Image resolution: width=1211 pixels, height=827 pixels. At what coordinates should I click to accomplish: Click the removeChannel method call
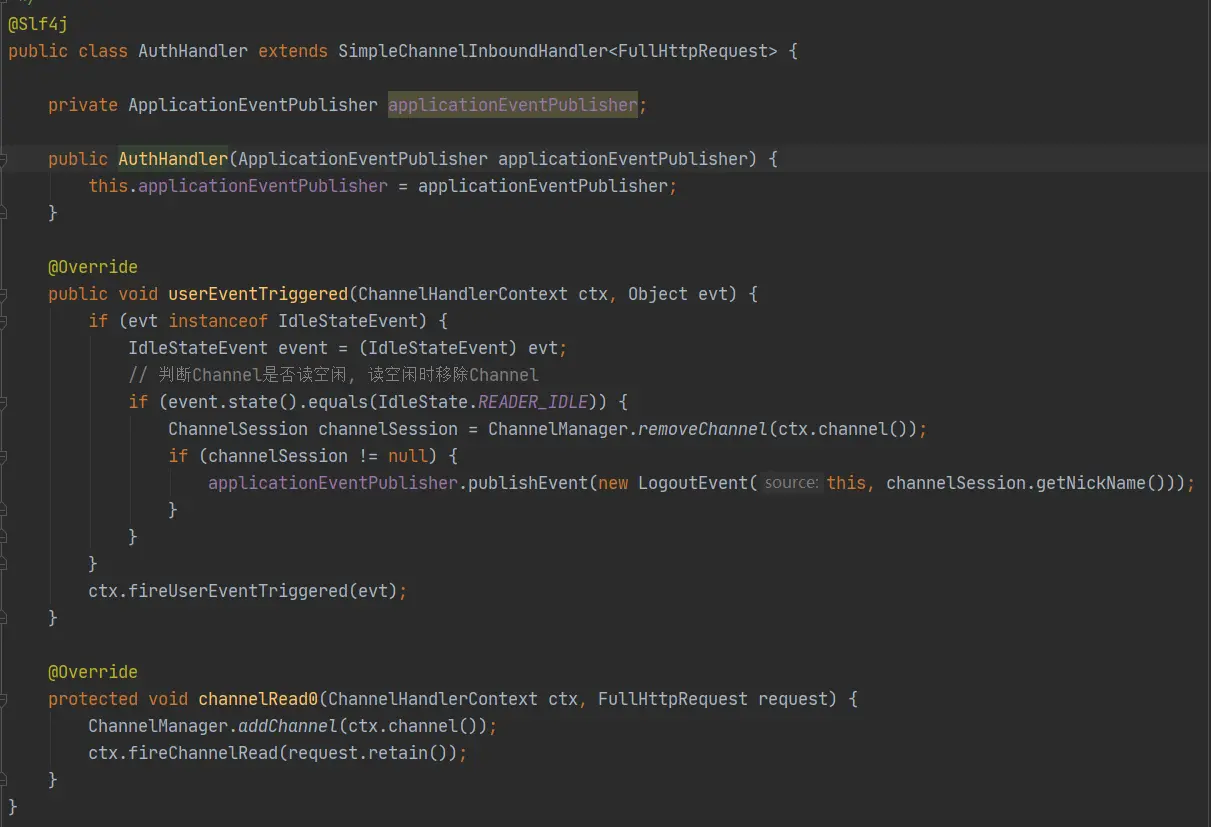pos(703,429)
